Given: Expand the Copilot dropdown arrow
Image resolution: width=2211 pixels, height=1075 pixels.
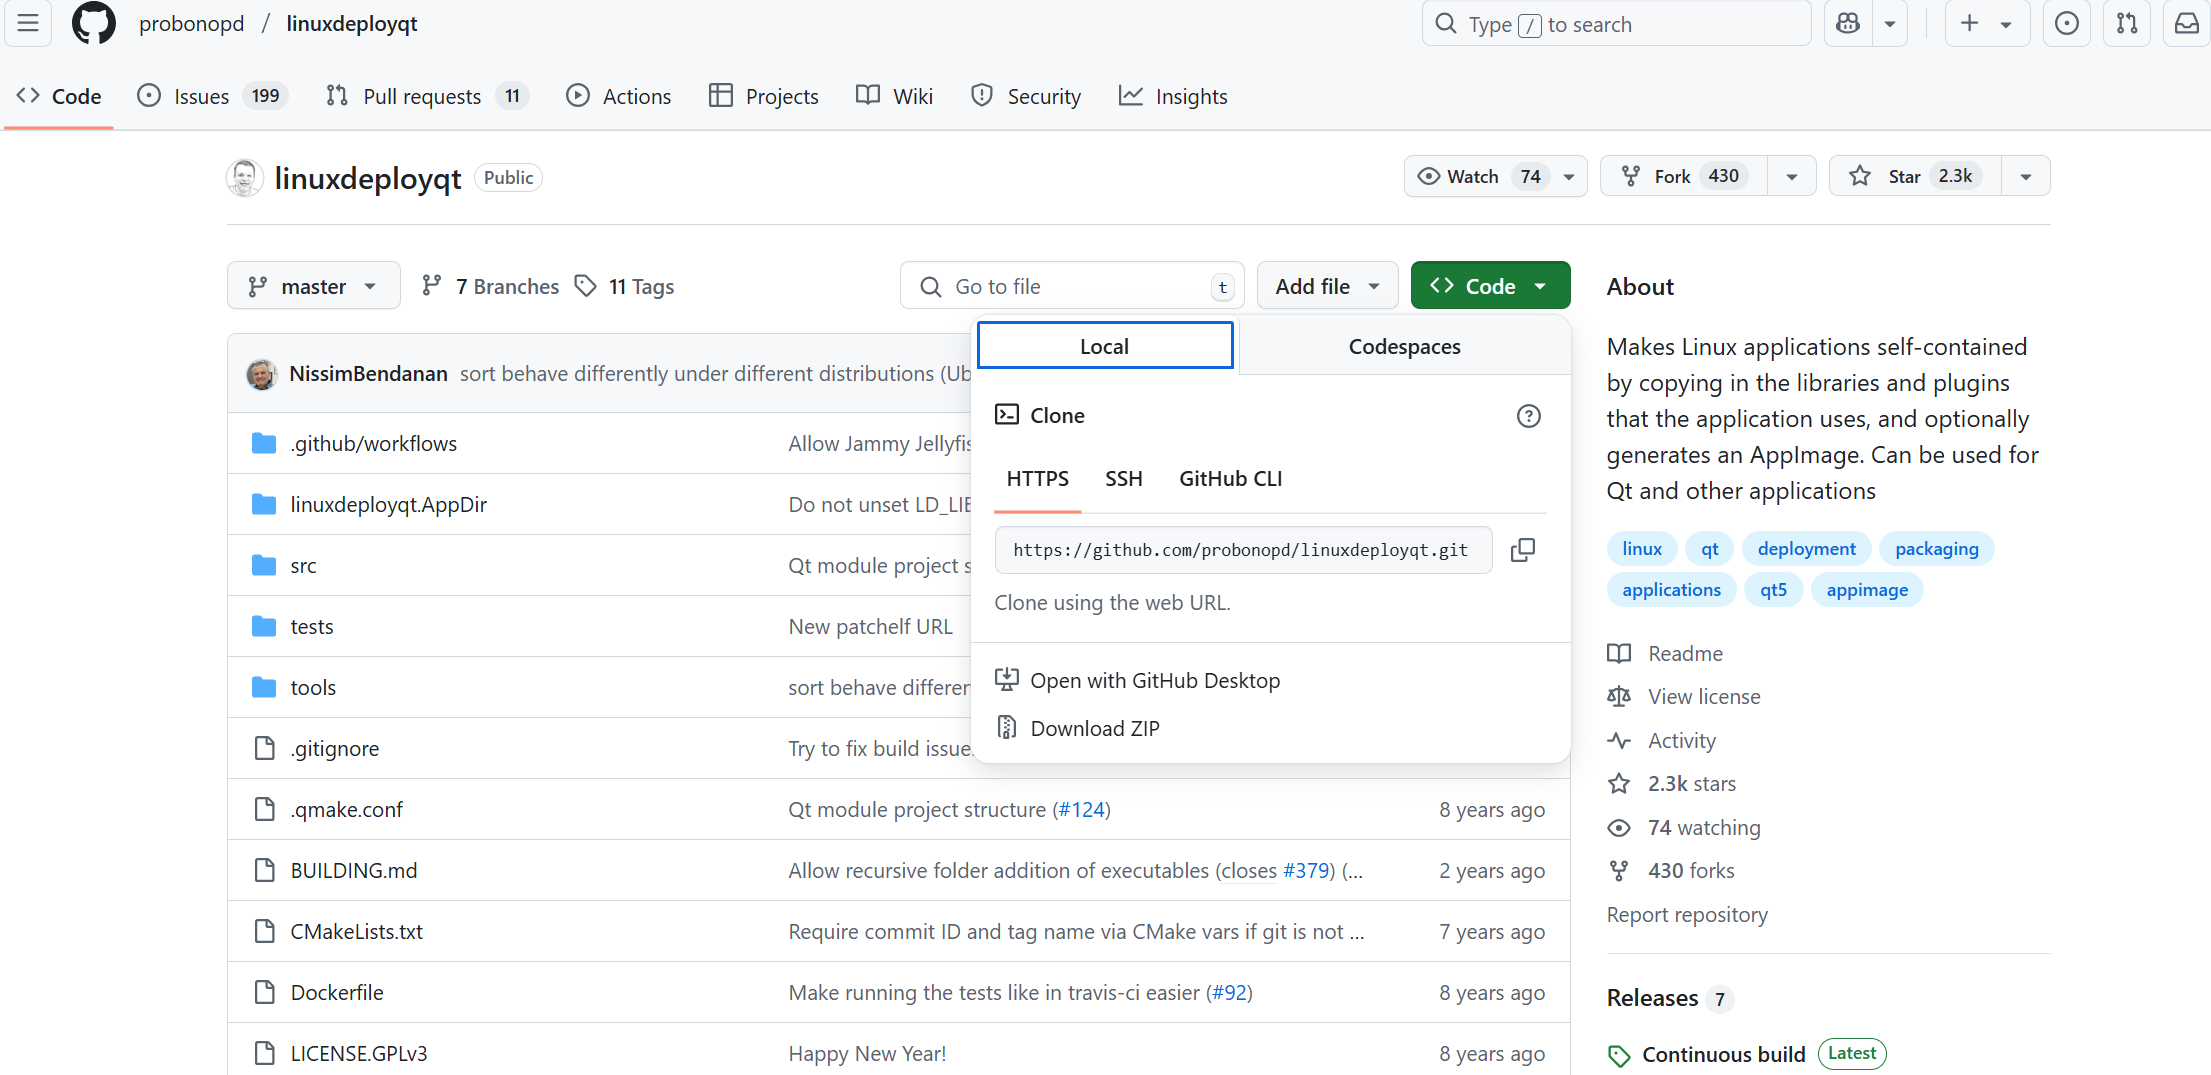Looking at the screenshot, I should click(1890, 23).
